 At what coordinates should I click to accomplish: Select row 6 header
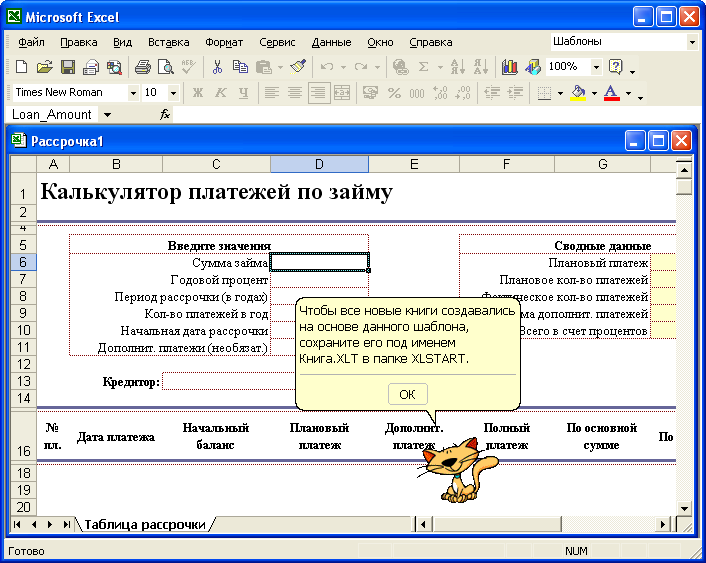(23, 262)
